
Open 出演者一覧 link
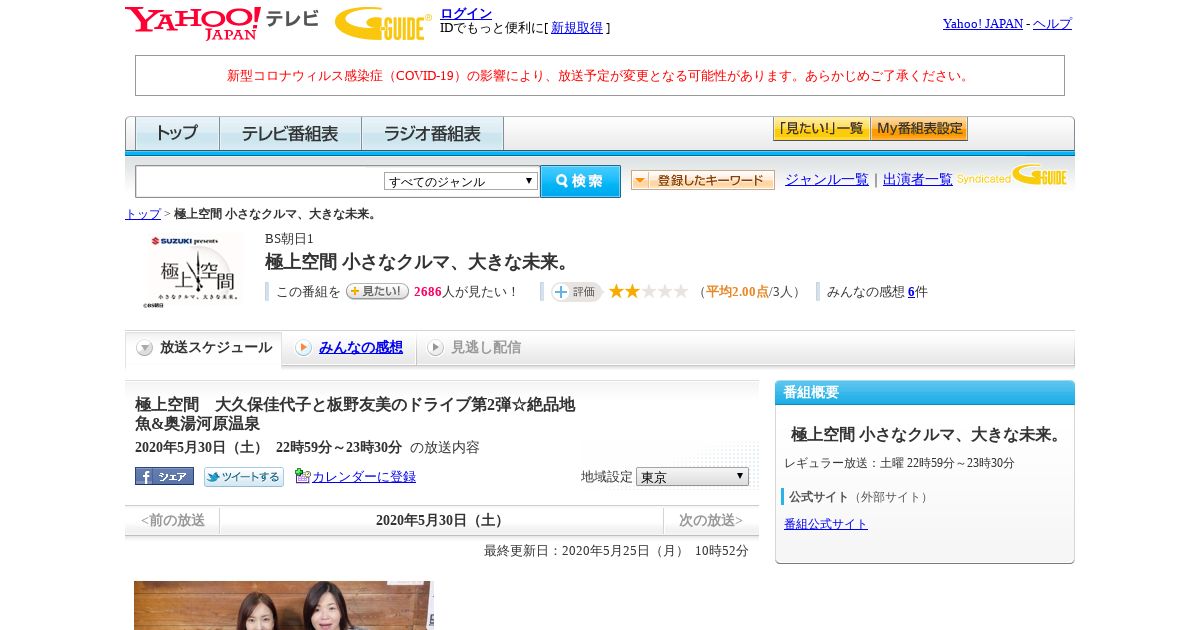(x=918, y=180)
